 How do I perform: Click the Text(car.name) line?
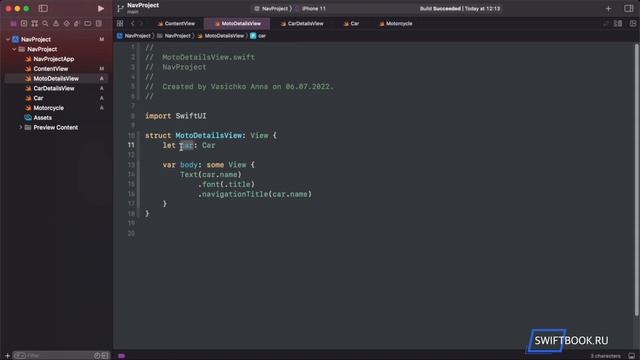tap(211, 175)
